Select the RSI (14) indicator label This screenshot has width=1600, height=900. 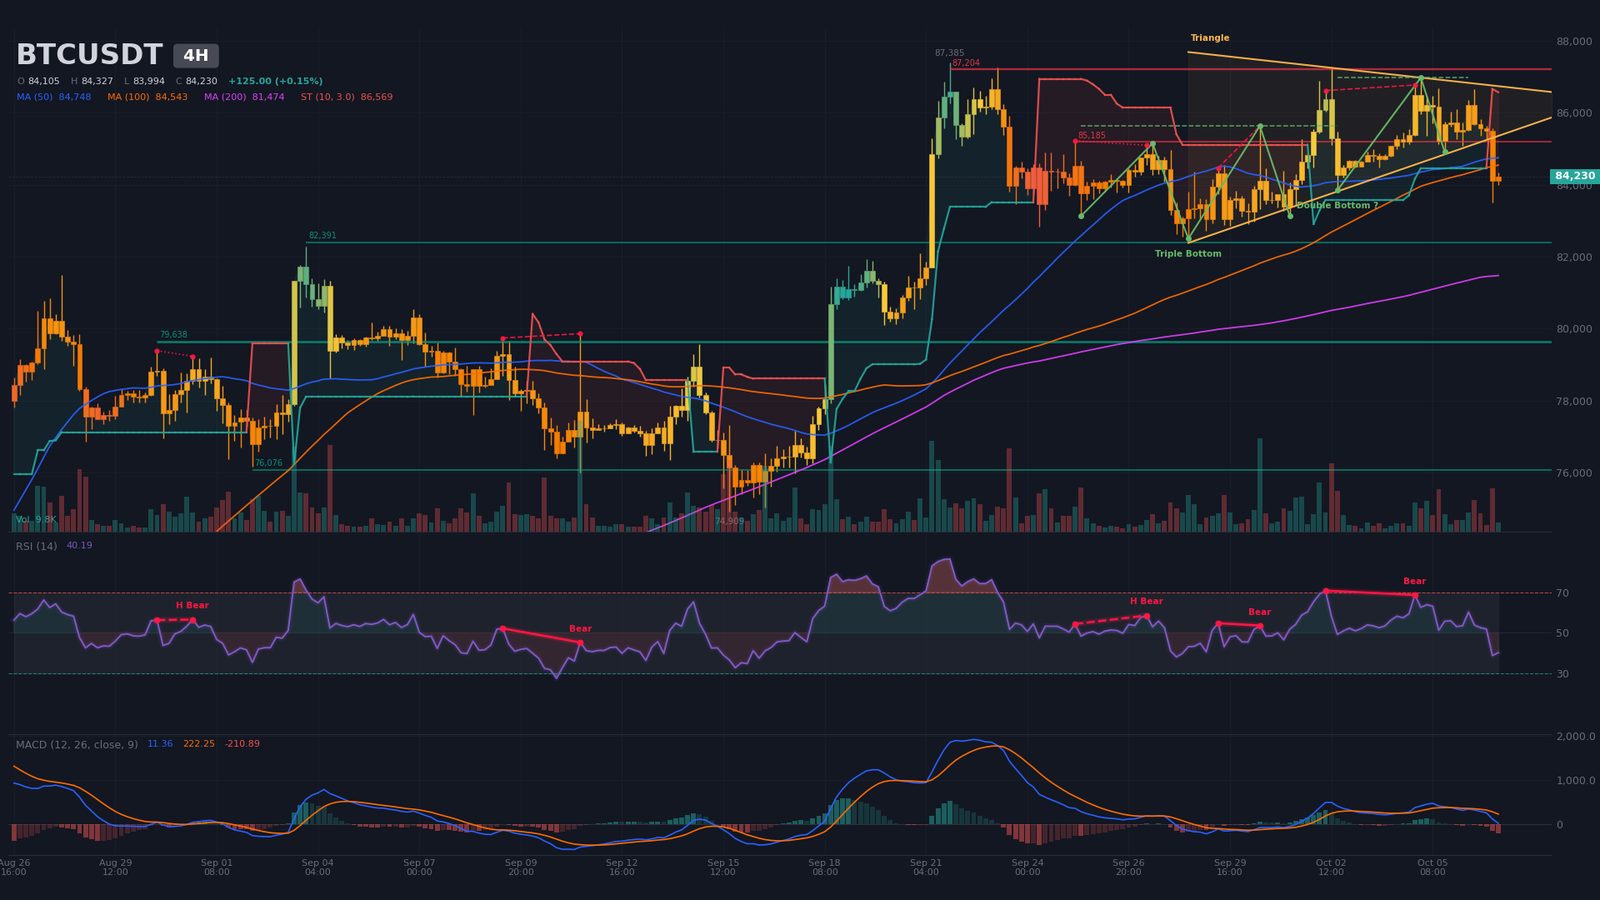click(x=36, y=546)
